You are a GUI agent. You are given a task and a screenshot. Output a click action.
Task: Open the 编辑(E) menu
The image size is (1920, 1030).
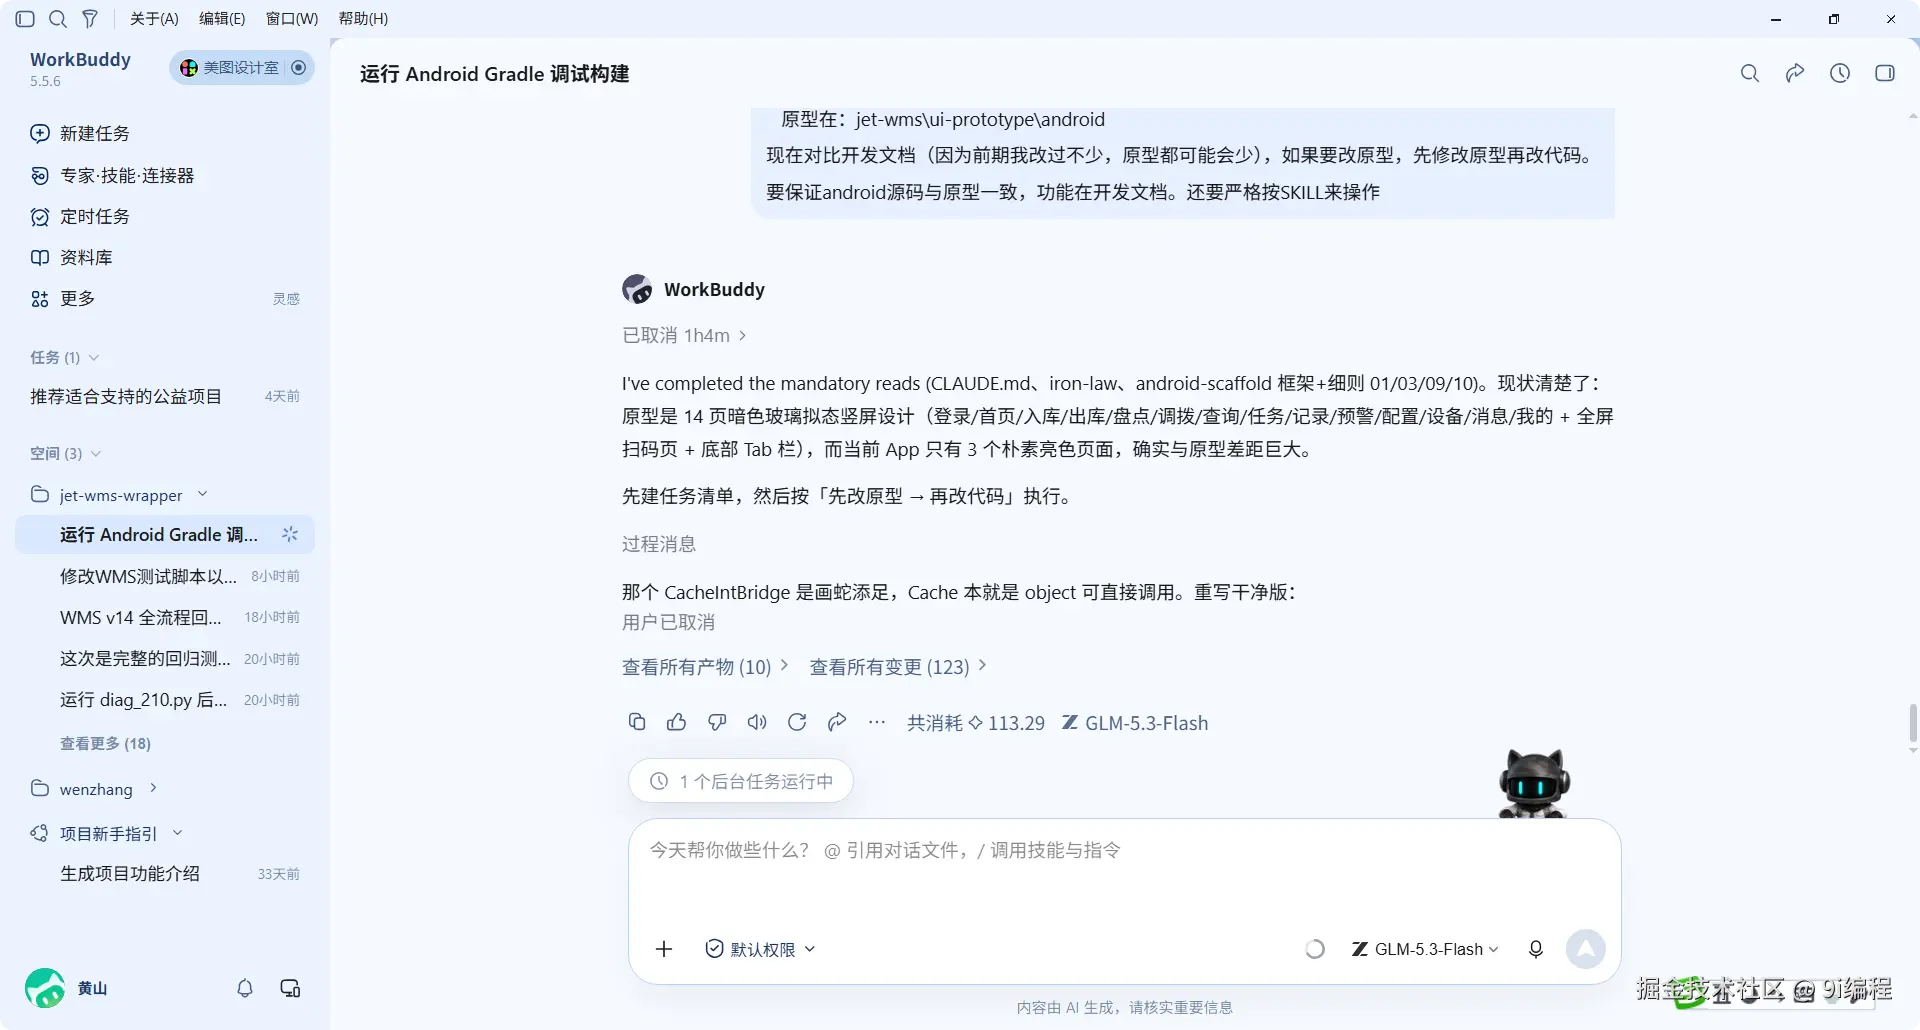pyautogui.click(x=222, y=19)
